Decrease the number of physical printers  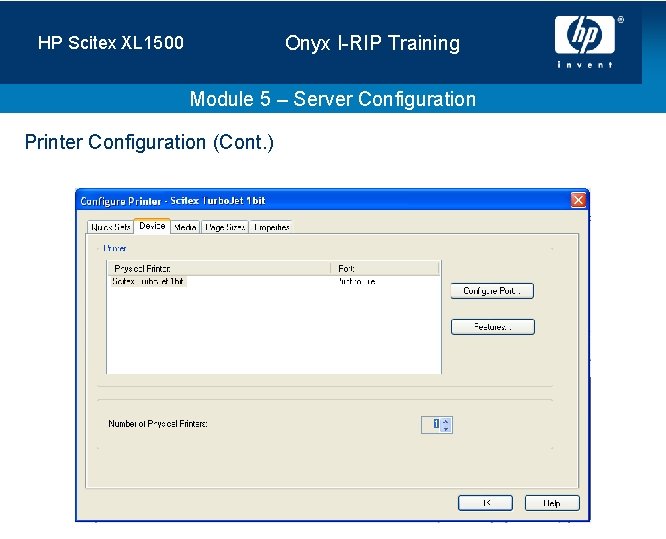[x=446, y=429]
